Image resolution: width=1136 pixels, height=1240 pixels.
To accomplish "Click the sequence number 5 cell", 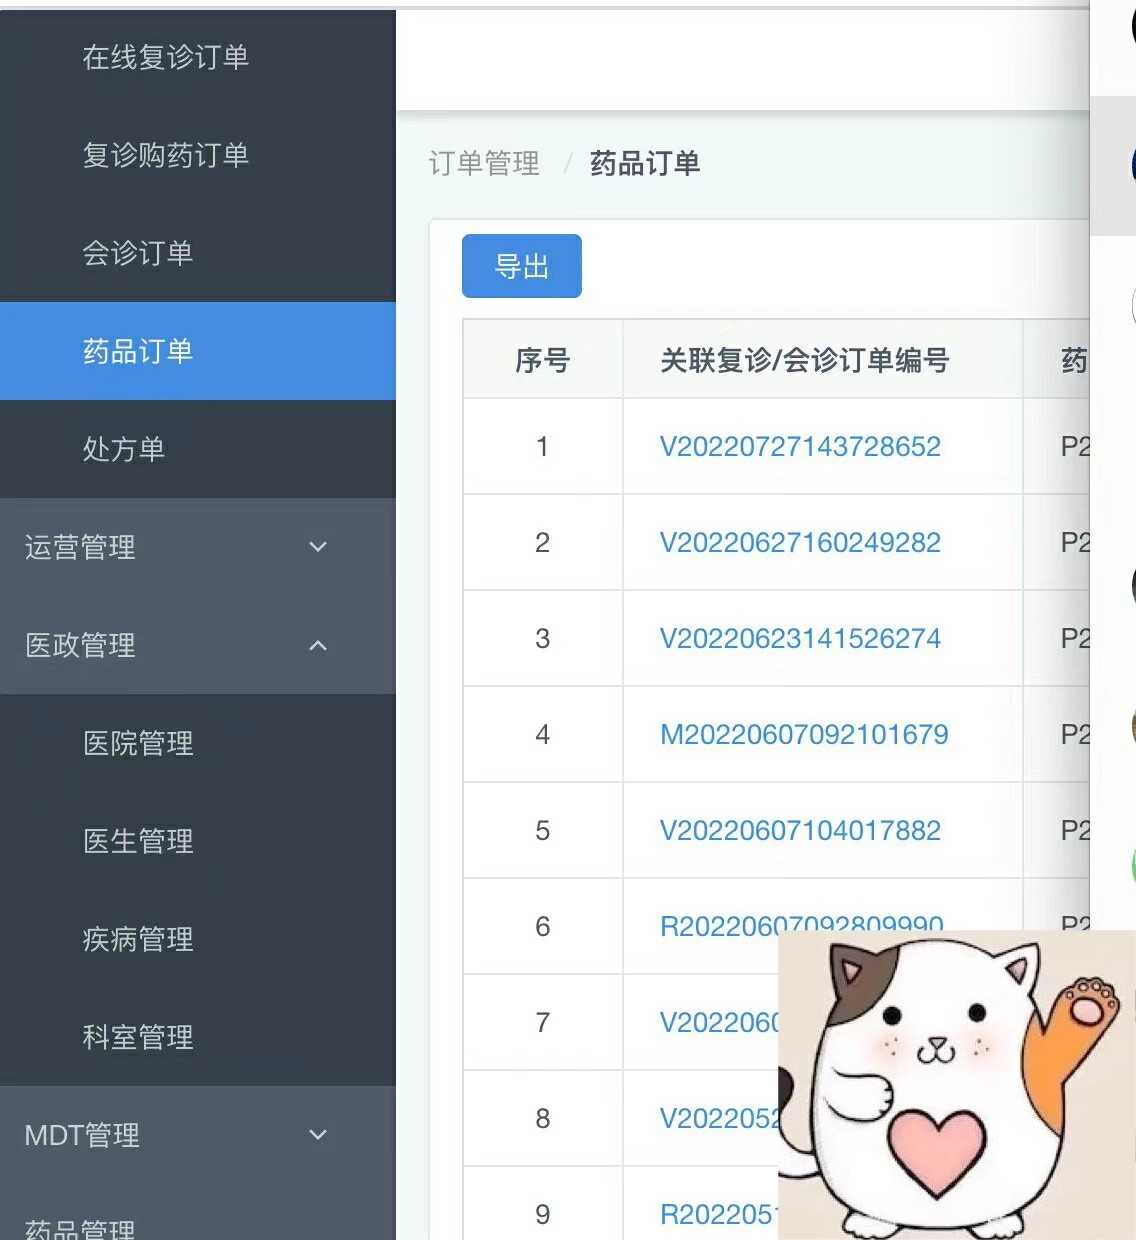I will click(543, 830).
